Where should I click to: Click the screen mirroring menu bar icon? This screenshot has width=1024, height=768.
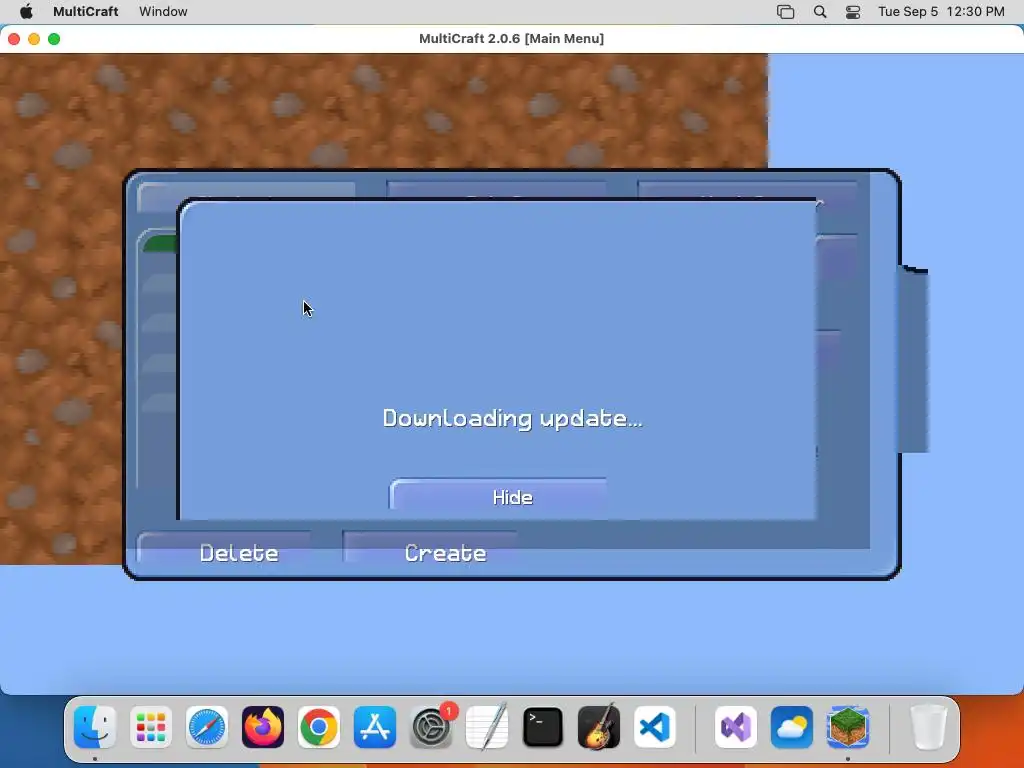click(786, 12)
